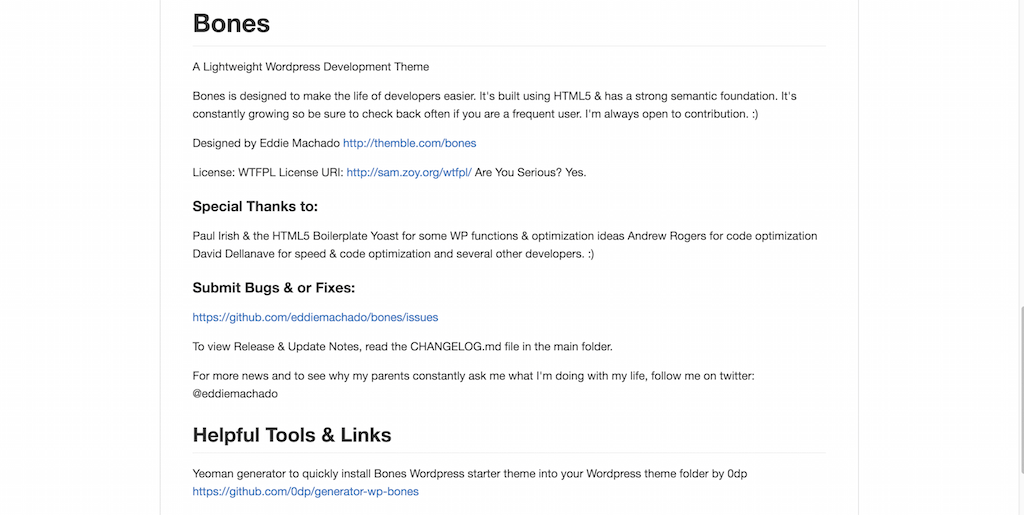Click the "CHANGELOG.md" text in release notes line
This screenshot has width=1024, height=515.
456,347
